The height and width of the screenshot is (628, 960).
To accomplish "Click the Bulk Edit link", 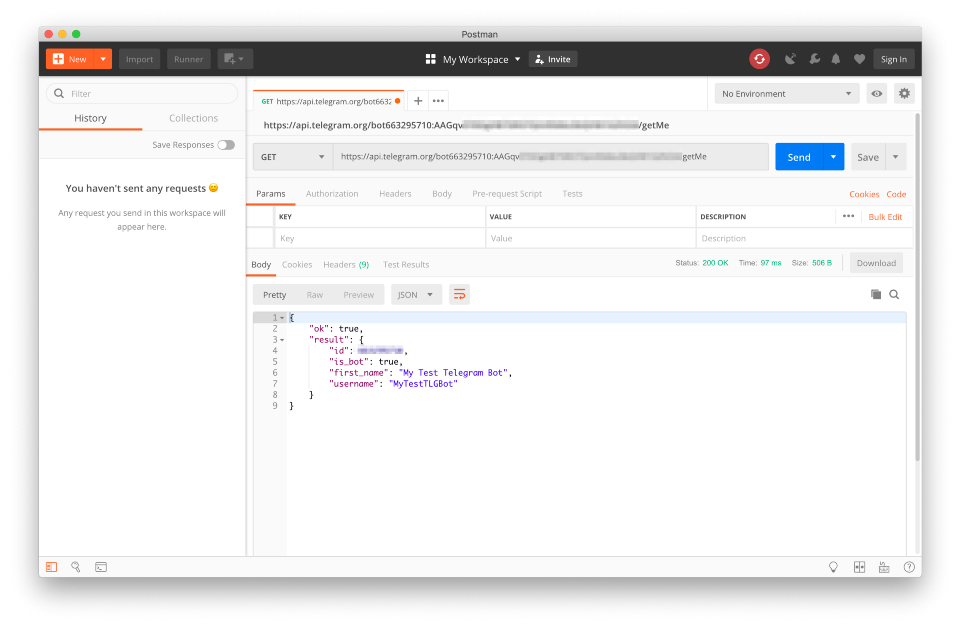I will point(885,217).
